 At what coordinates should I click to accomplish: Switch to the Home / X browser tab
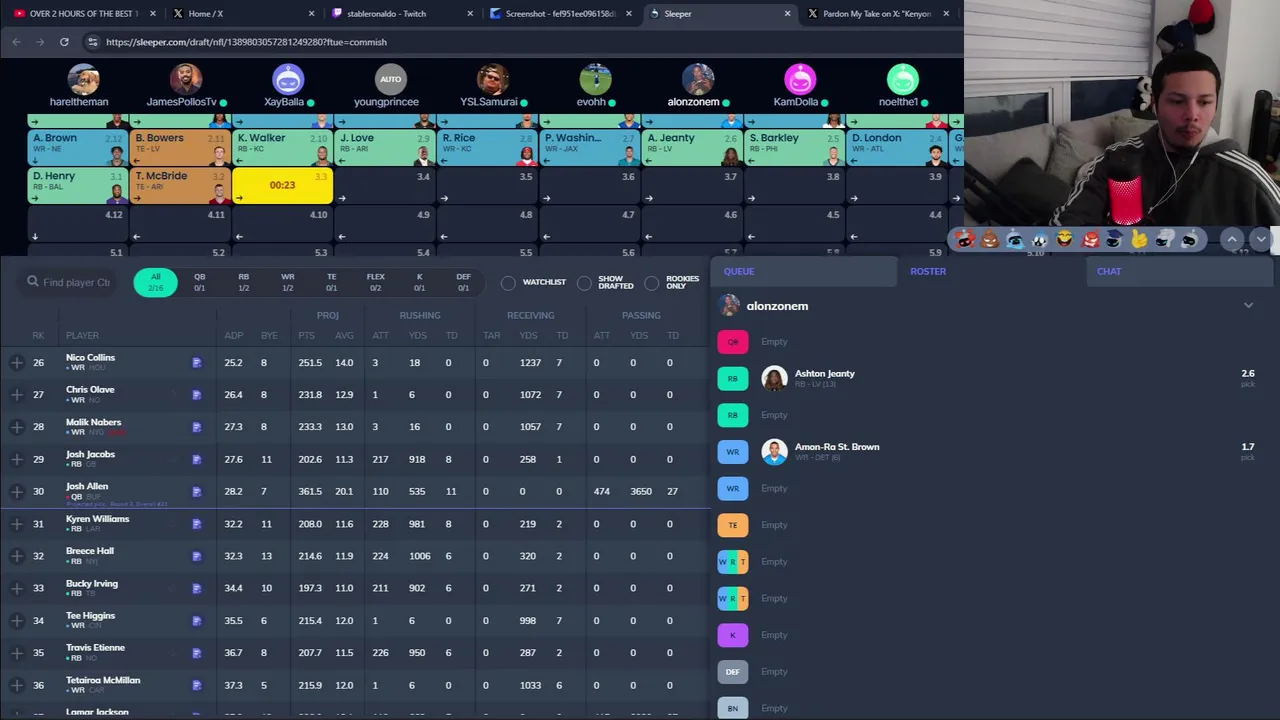tap(241, 14)
